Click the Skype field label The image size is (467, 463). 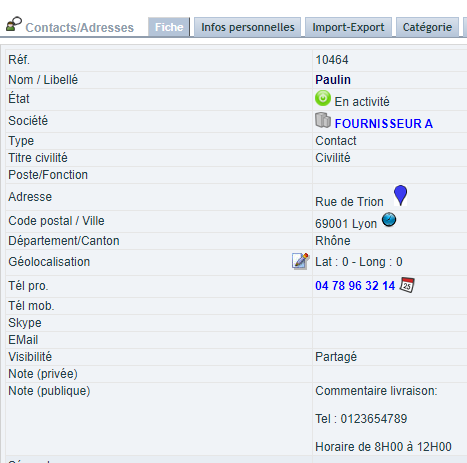[x=25, y=323]
